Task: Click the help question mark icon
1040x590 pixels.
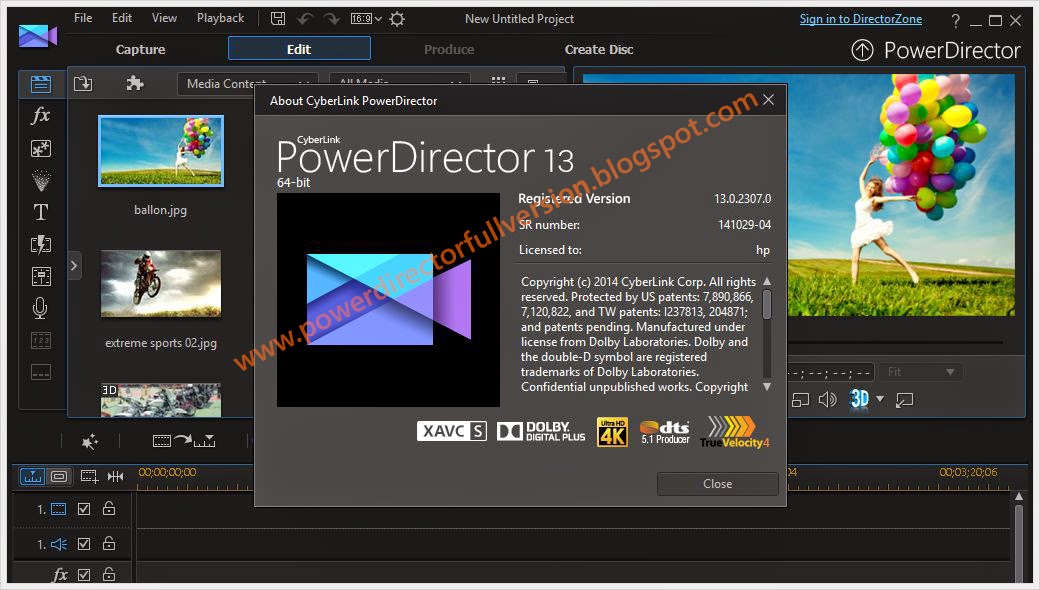Action: [955, 21]
